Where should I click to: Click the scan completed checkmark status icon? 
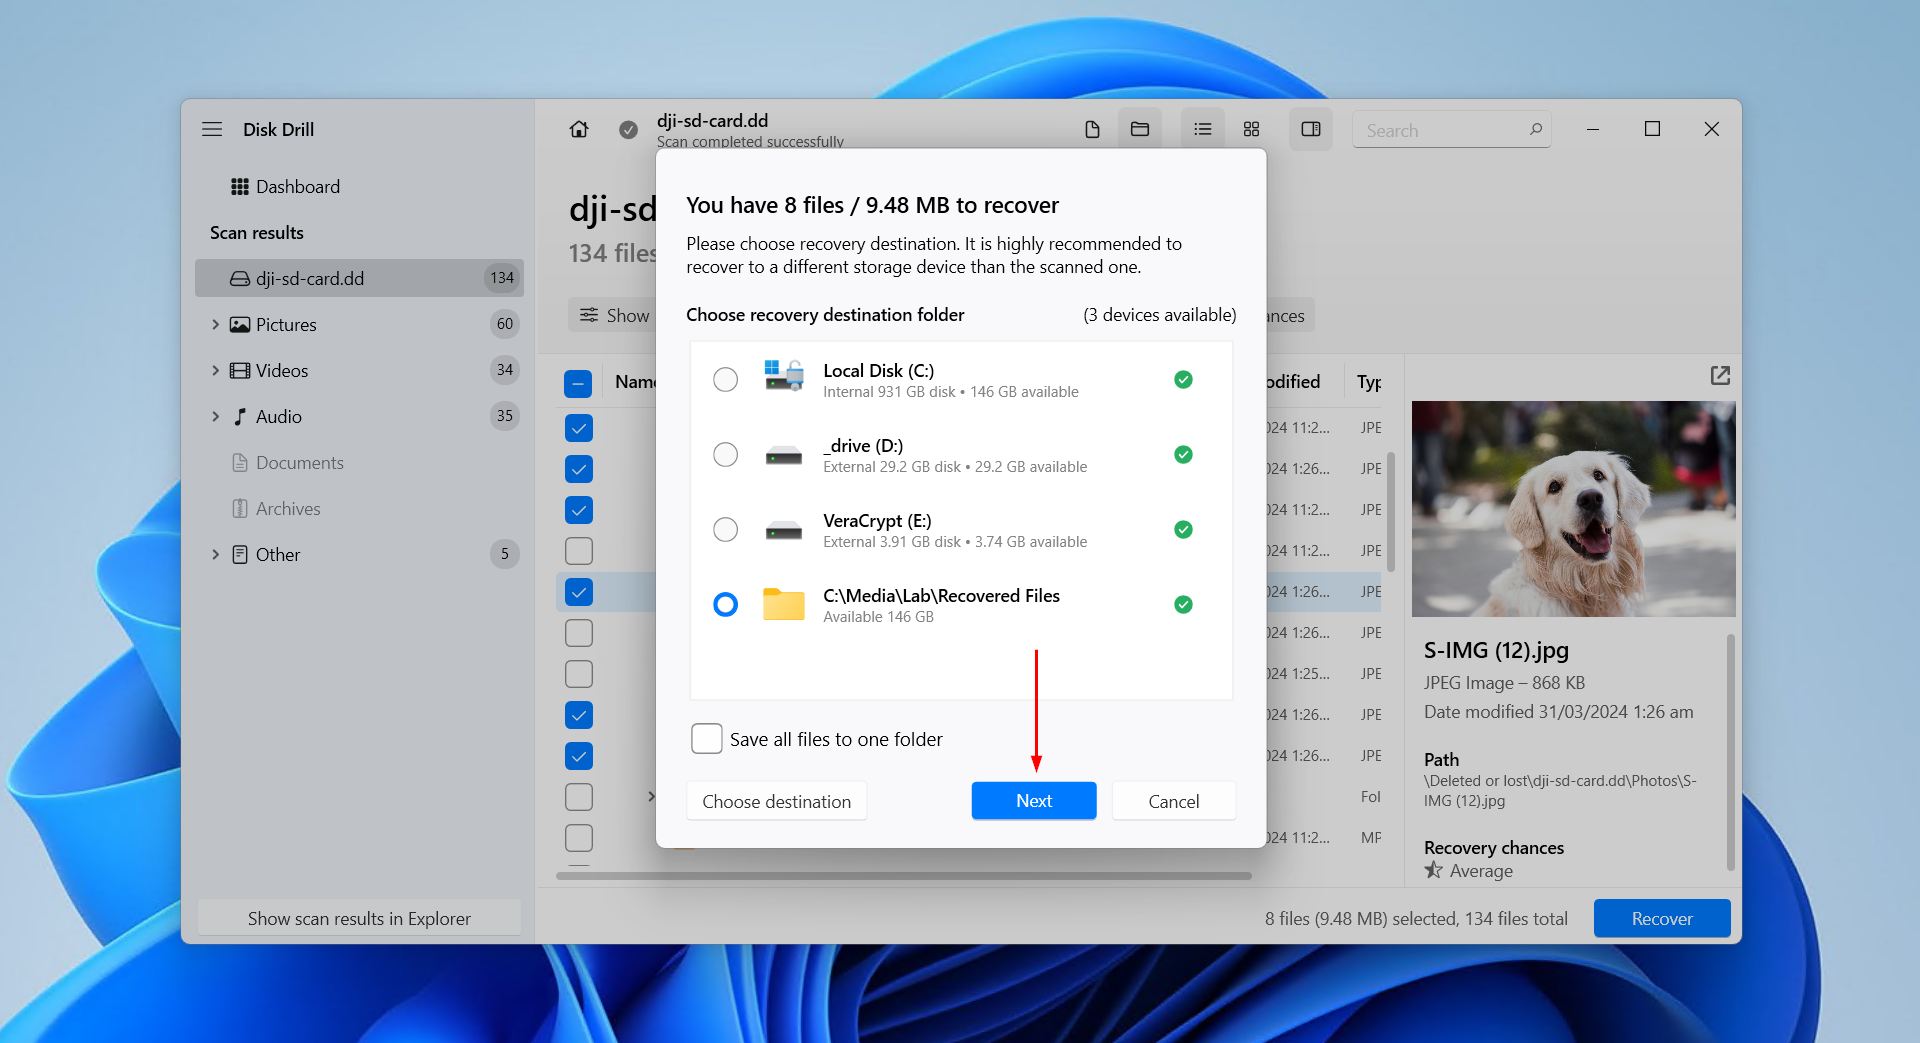628,130
